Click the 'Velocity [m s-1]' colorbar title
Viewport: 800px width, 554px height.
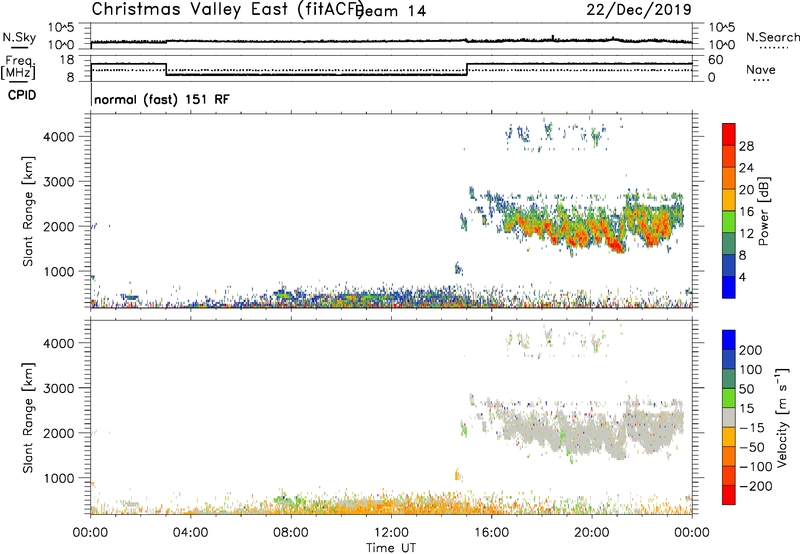(x=782, y=418)
